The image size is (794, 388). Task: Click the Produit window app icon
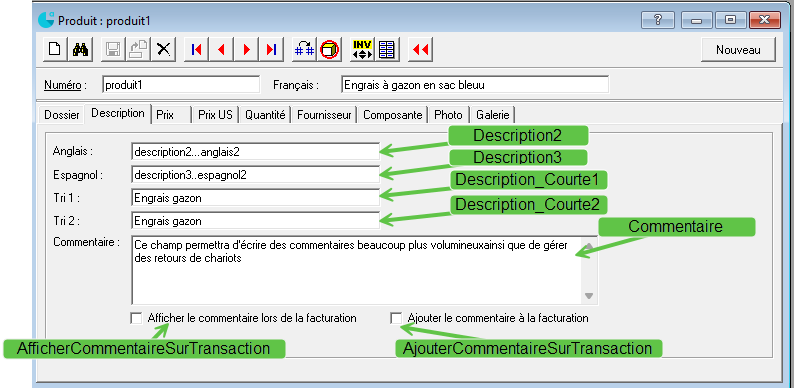pyautogui.click(x=46, y=20)
